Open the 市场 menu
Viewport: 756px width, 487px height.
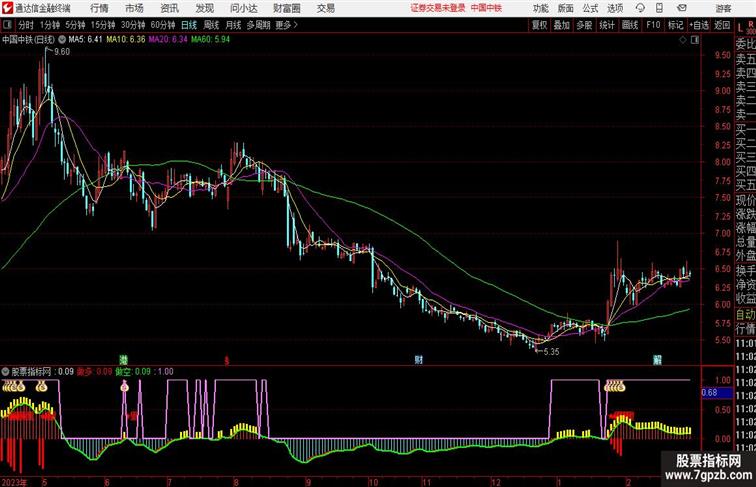coord(134,8)
